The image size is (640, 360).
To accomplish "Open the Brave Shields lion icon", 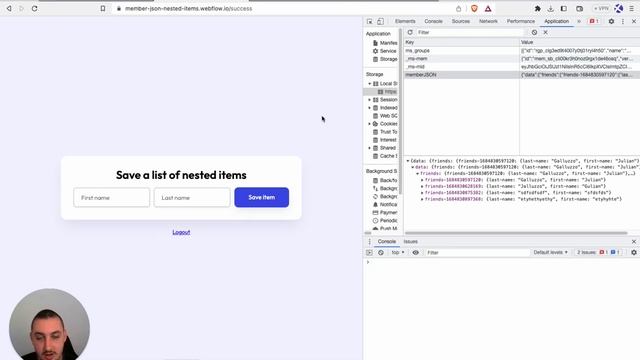I will click(x=474, y=8).
